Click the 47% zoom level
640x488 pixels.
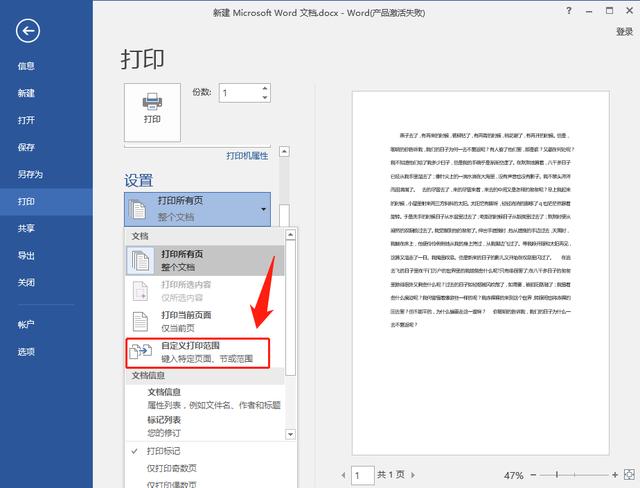point(513,475)
